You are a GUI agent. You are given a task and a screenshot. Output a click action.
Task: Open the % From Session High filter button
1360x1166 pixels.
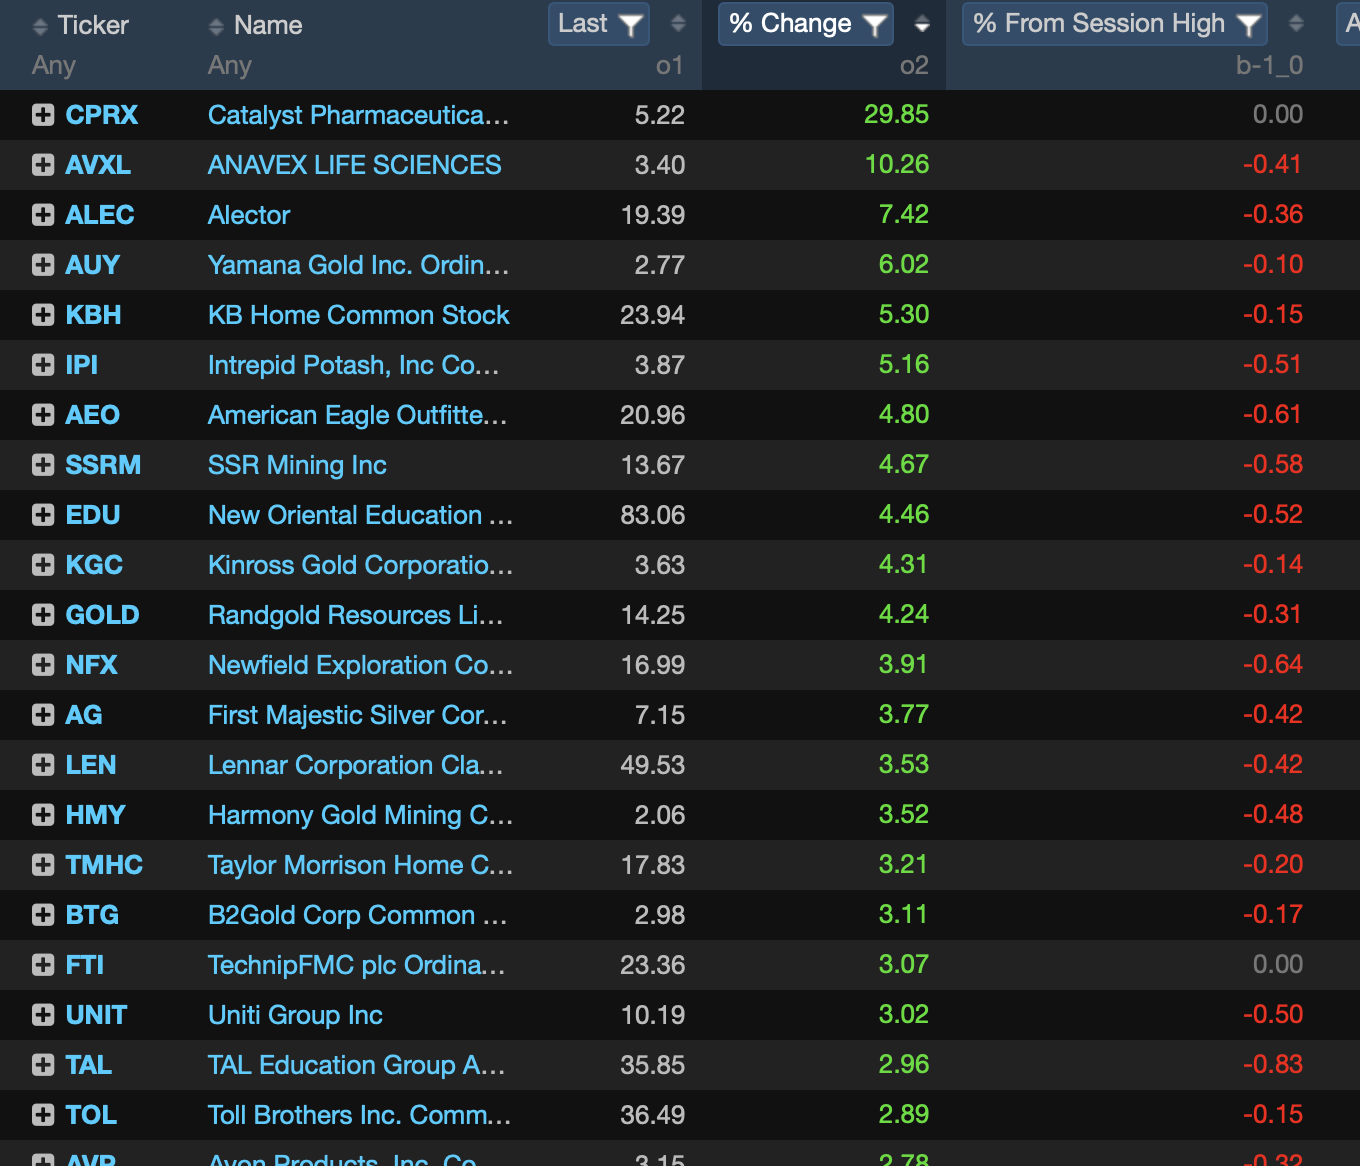[x=1115, y=24]
